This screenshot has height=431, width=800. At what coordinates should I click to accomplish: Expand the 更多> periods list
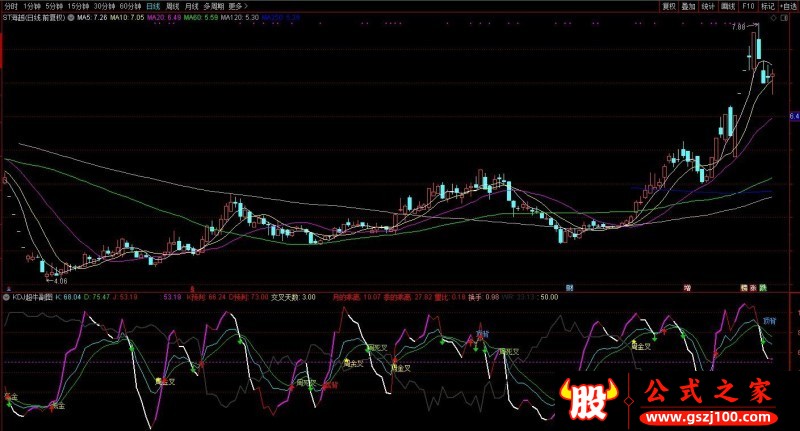tap(237, 5)
